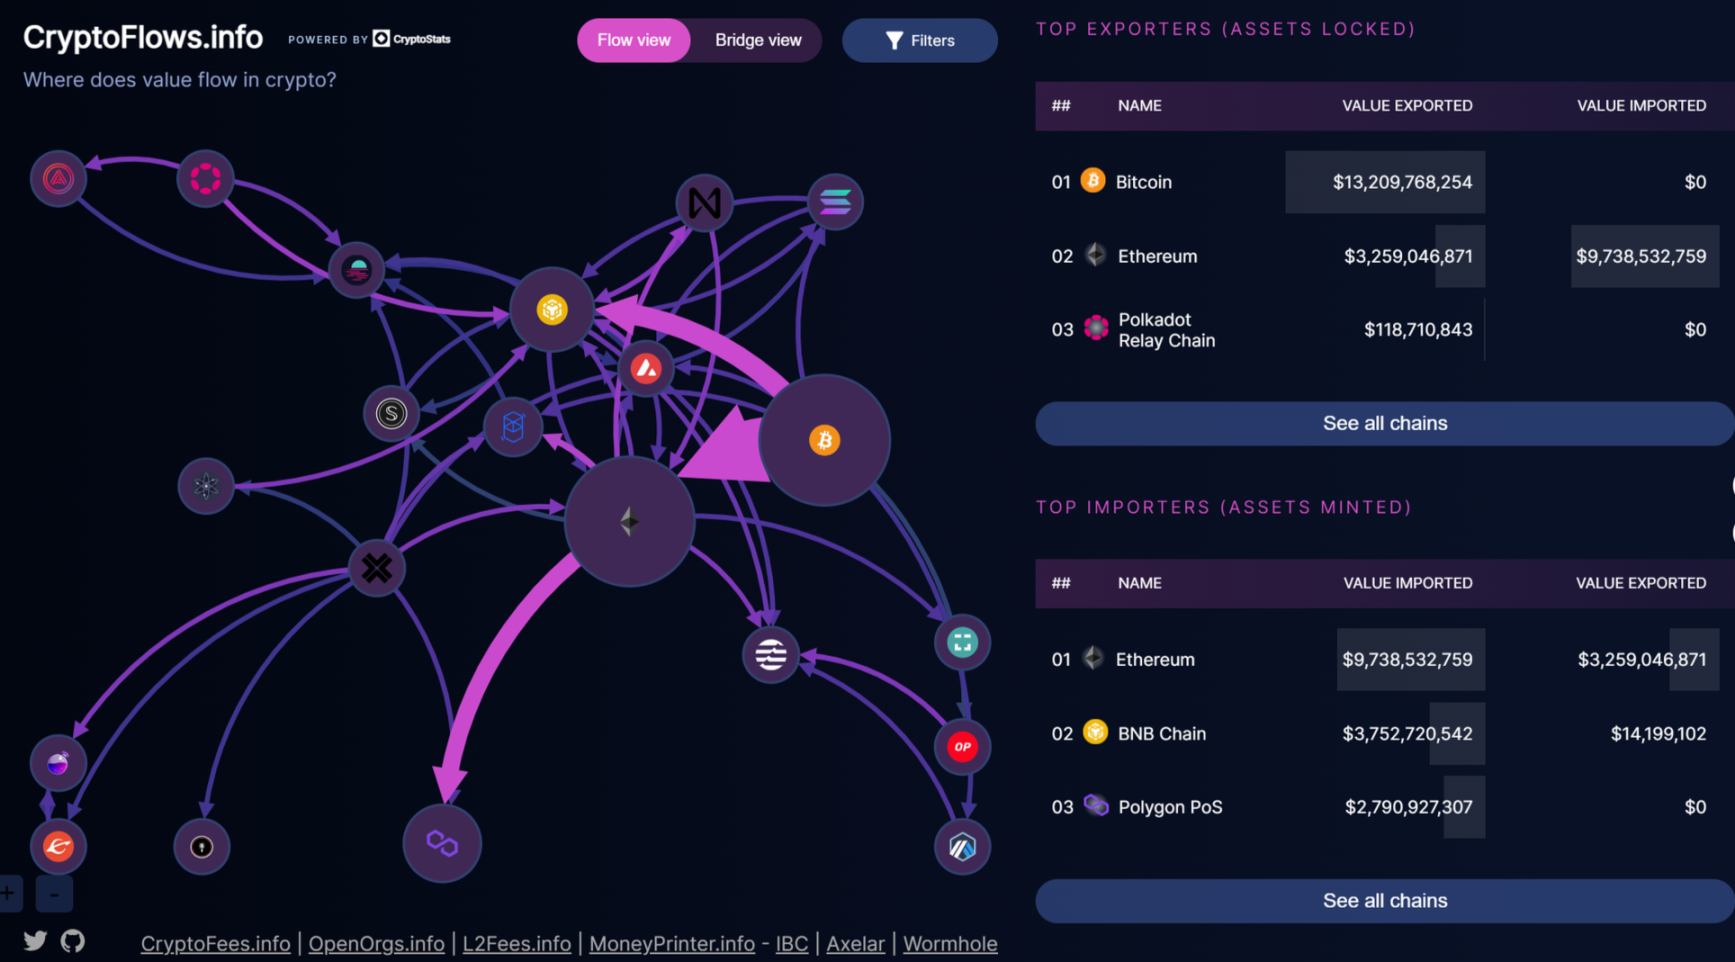1735x962 pixels.
Task: Click See all chains under Top Exporters
Action: click(1385, 423)
